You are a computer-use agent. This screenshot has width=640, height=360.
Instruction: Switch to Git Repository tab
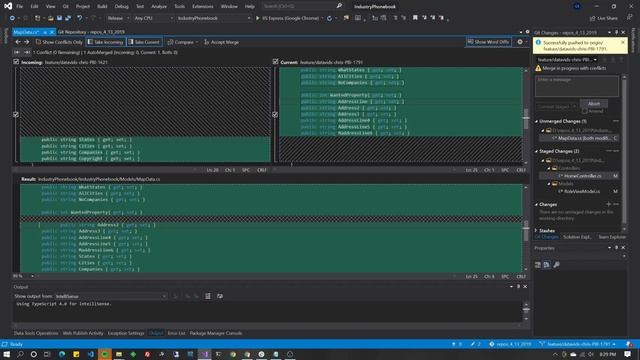91,32
